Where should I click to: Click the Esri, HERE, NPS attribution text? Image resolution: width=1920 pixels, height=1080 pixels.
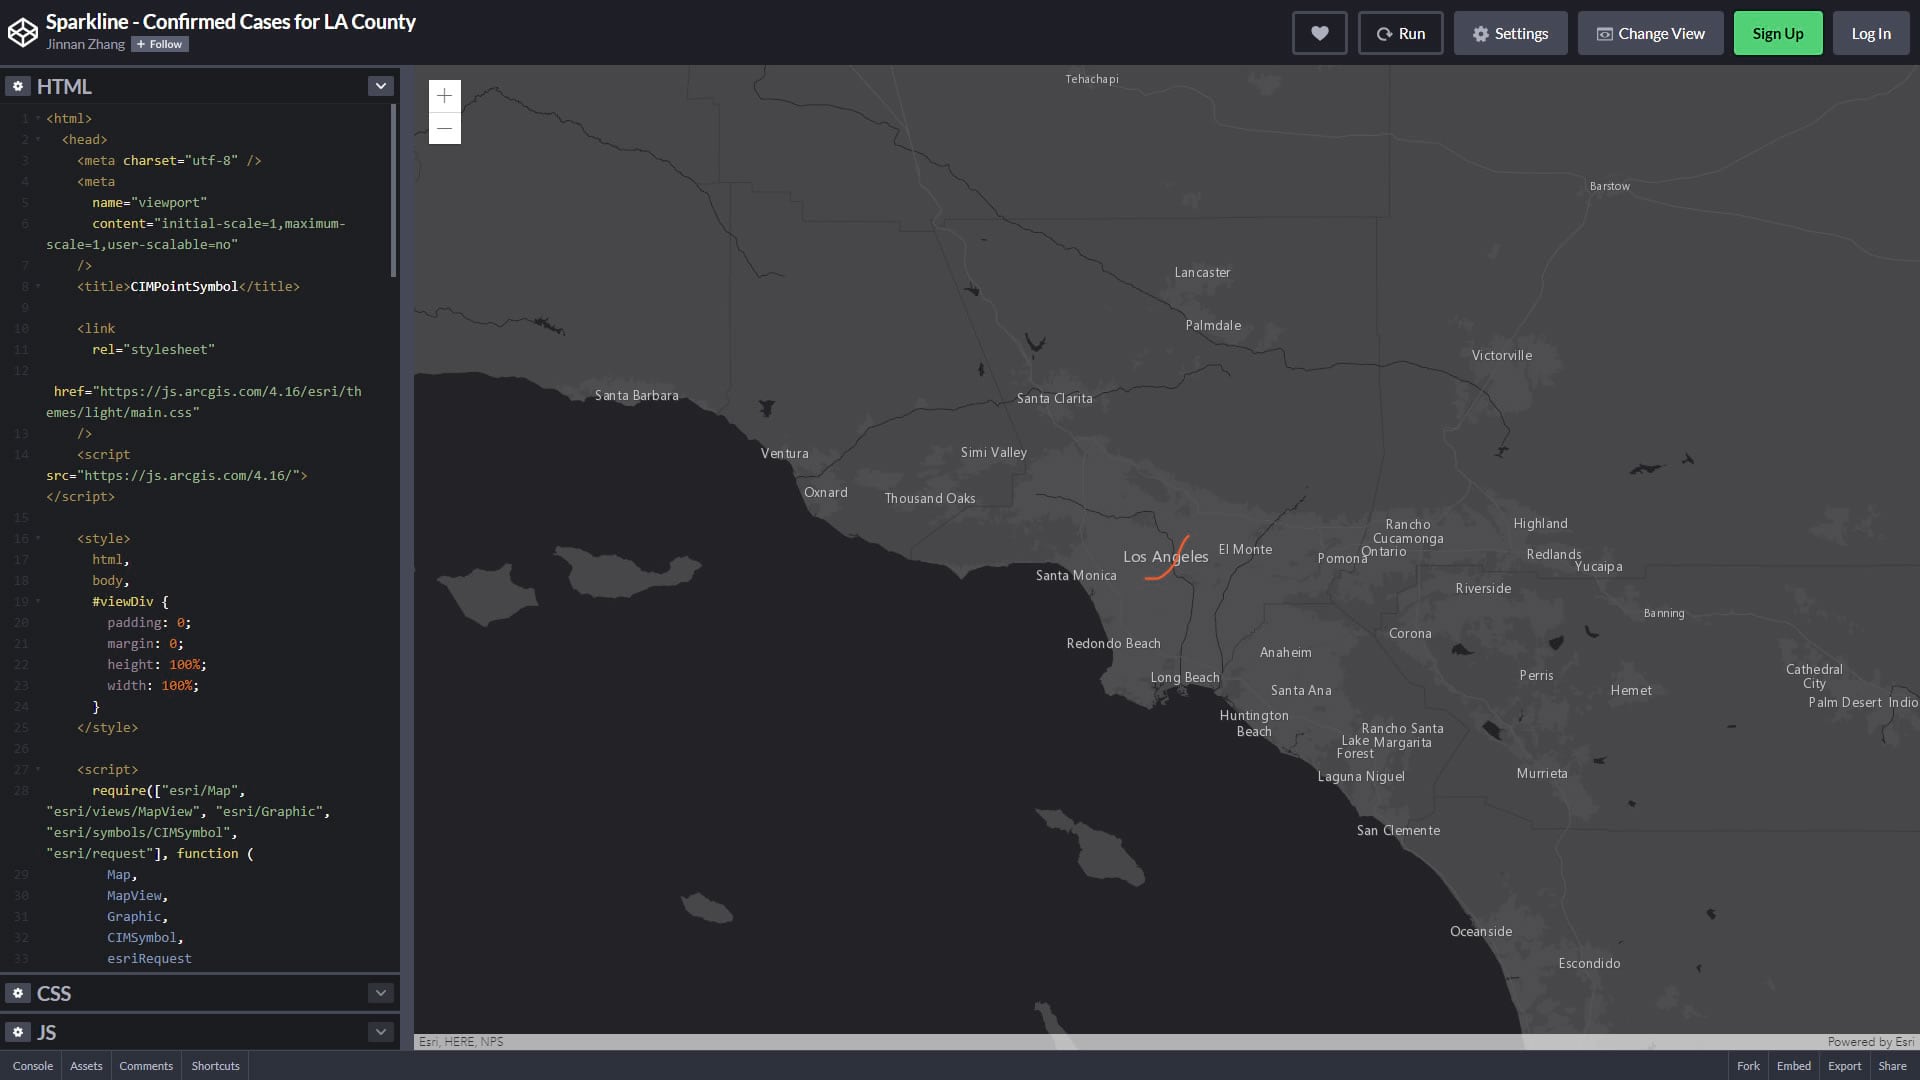(x=461, y=1042)
